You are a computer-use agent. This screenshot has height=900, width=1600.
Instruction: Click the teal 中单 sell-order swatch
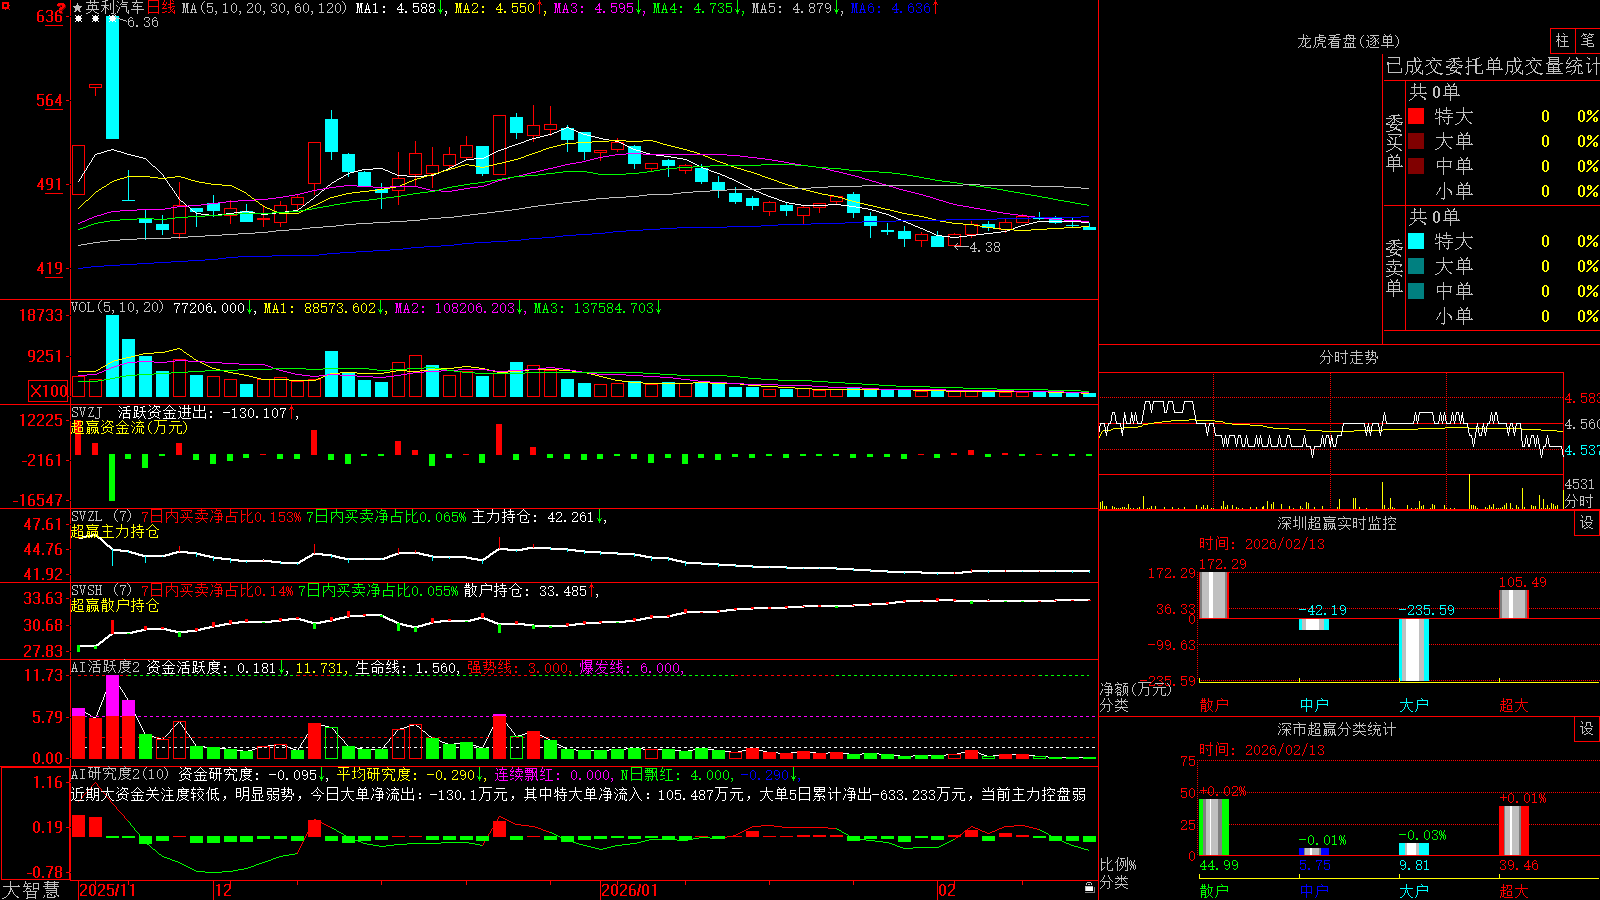(x=1416, y=291)
